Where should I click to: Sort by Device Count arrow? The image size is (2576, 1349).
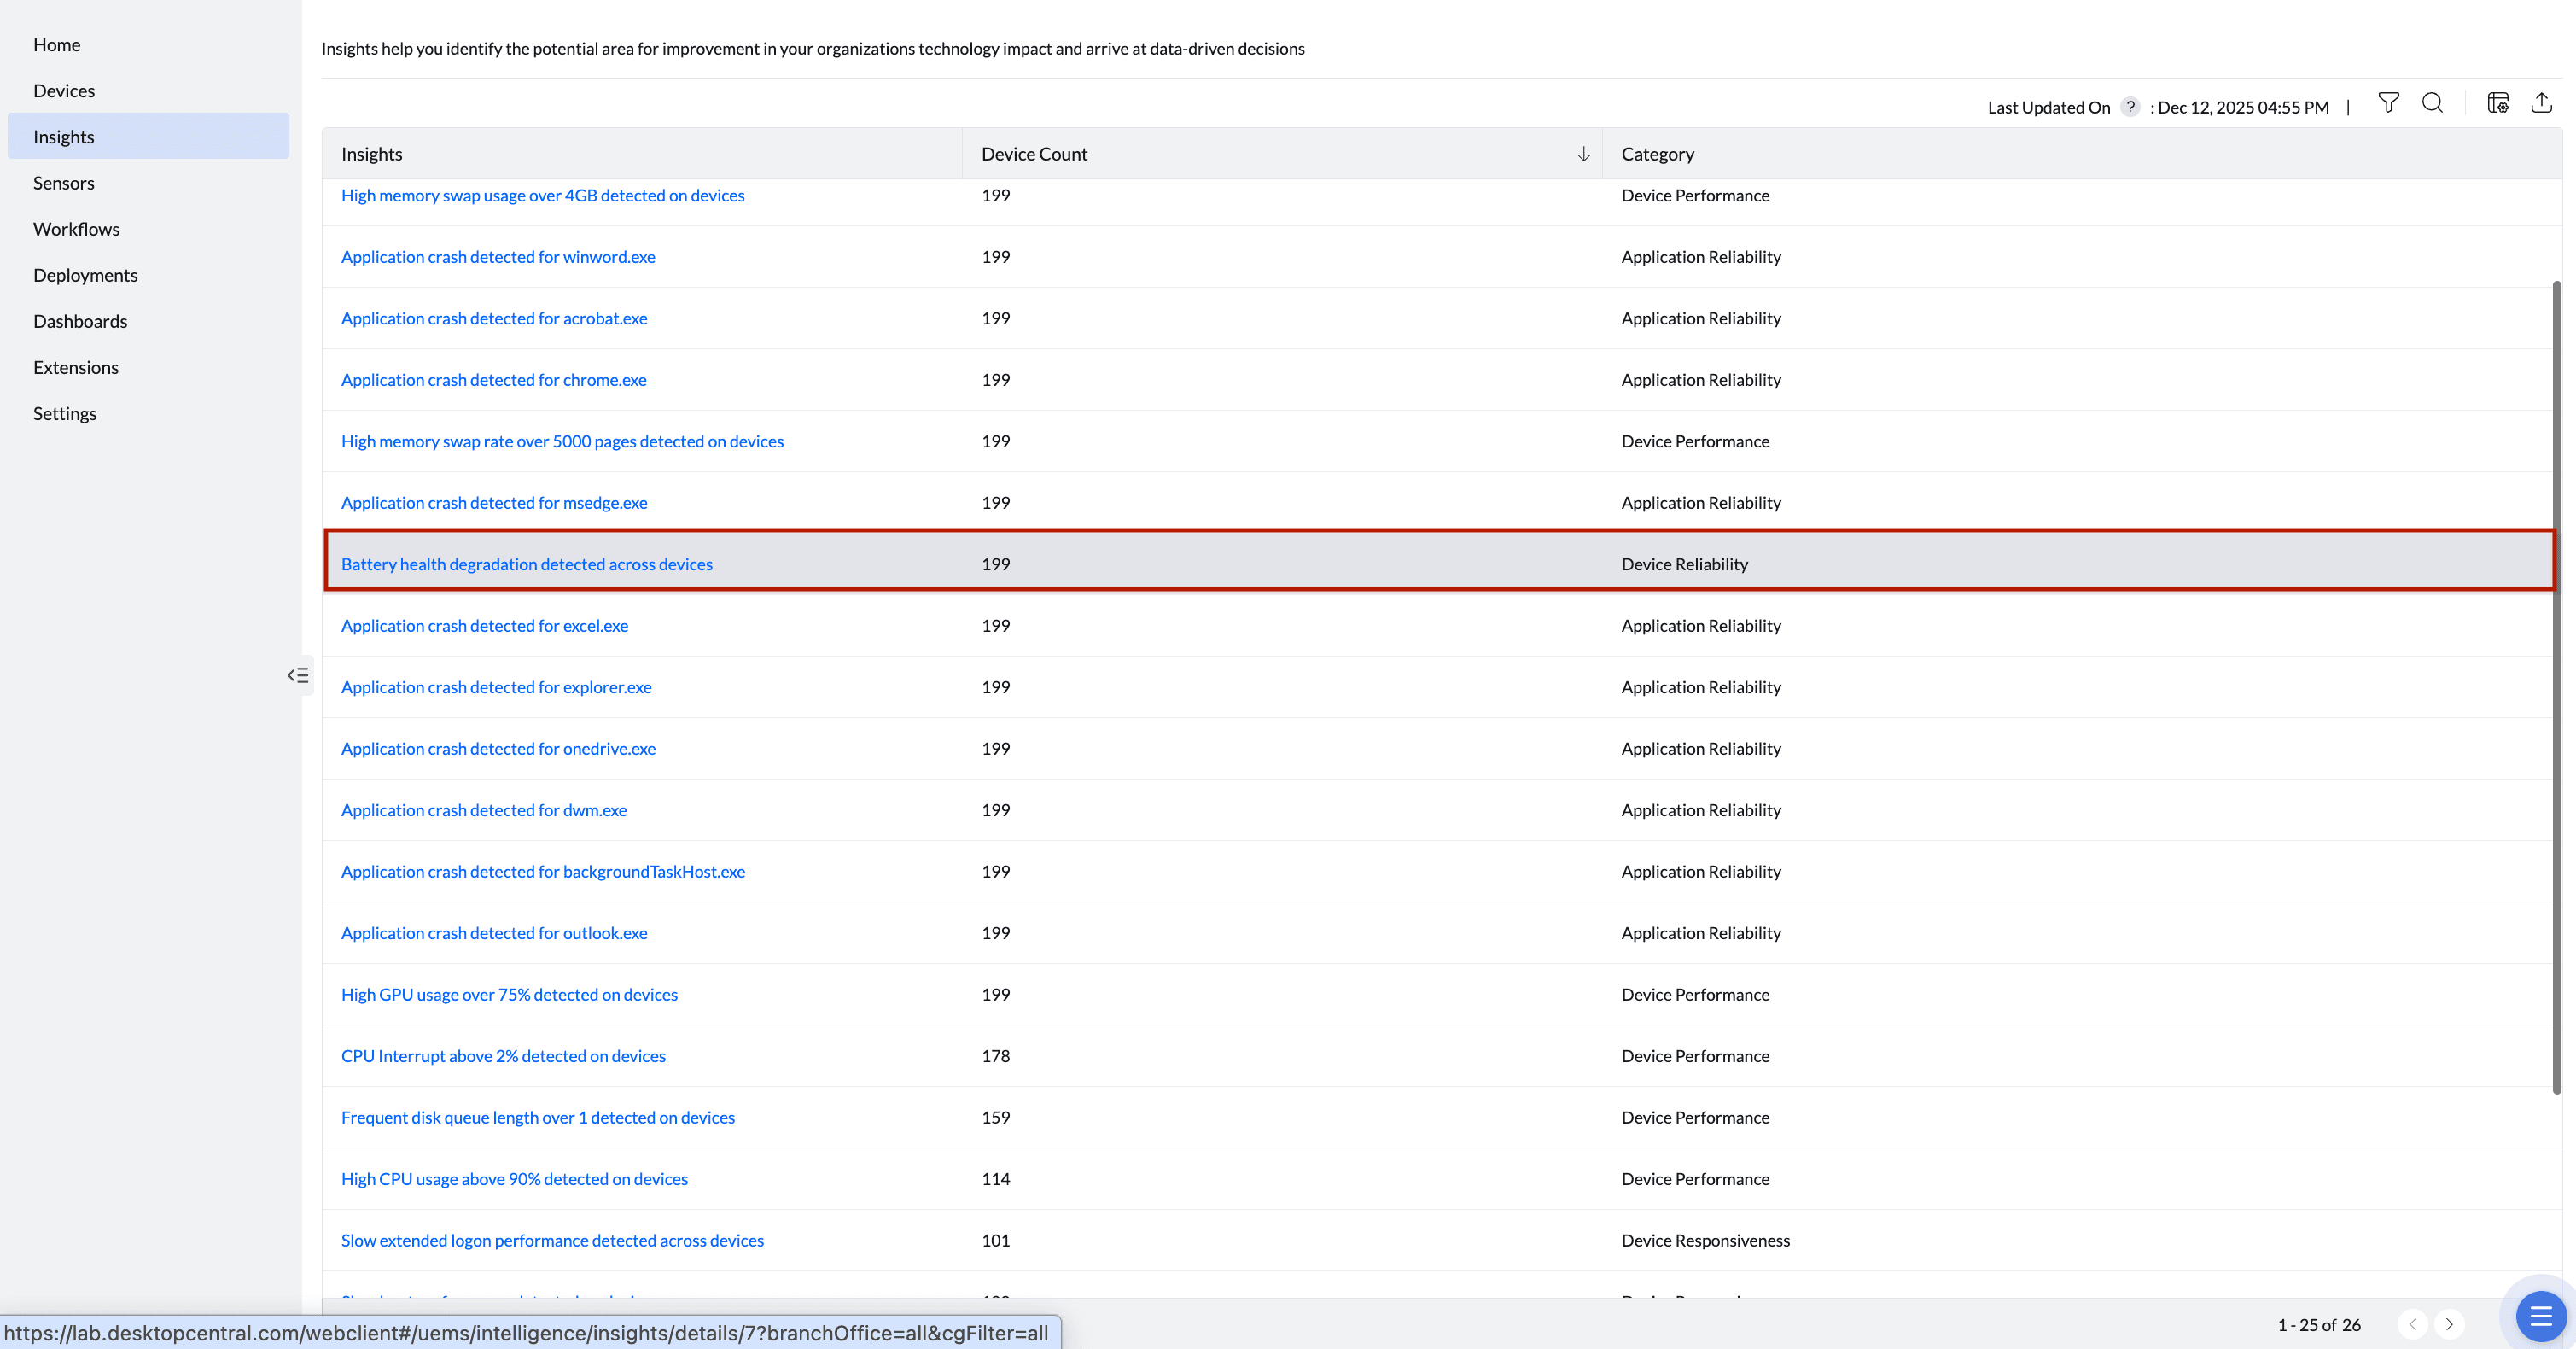[x=1583, y=154]
